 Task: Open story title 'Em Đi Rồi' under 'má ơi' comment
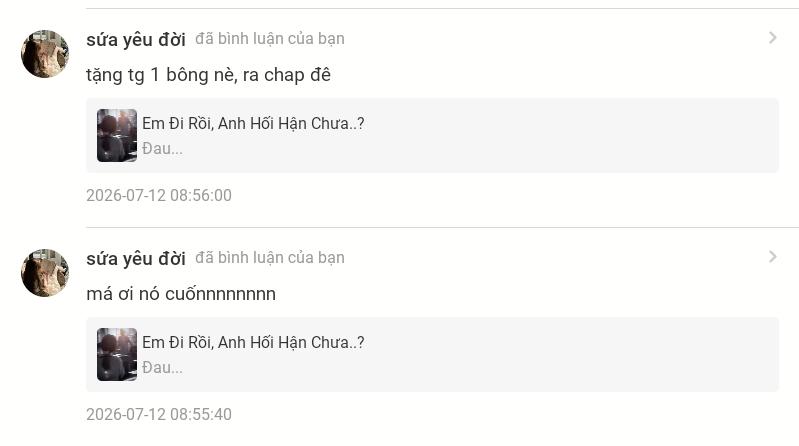tap(253, 343)
